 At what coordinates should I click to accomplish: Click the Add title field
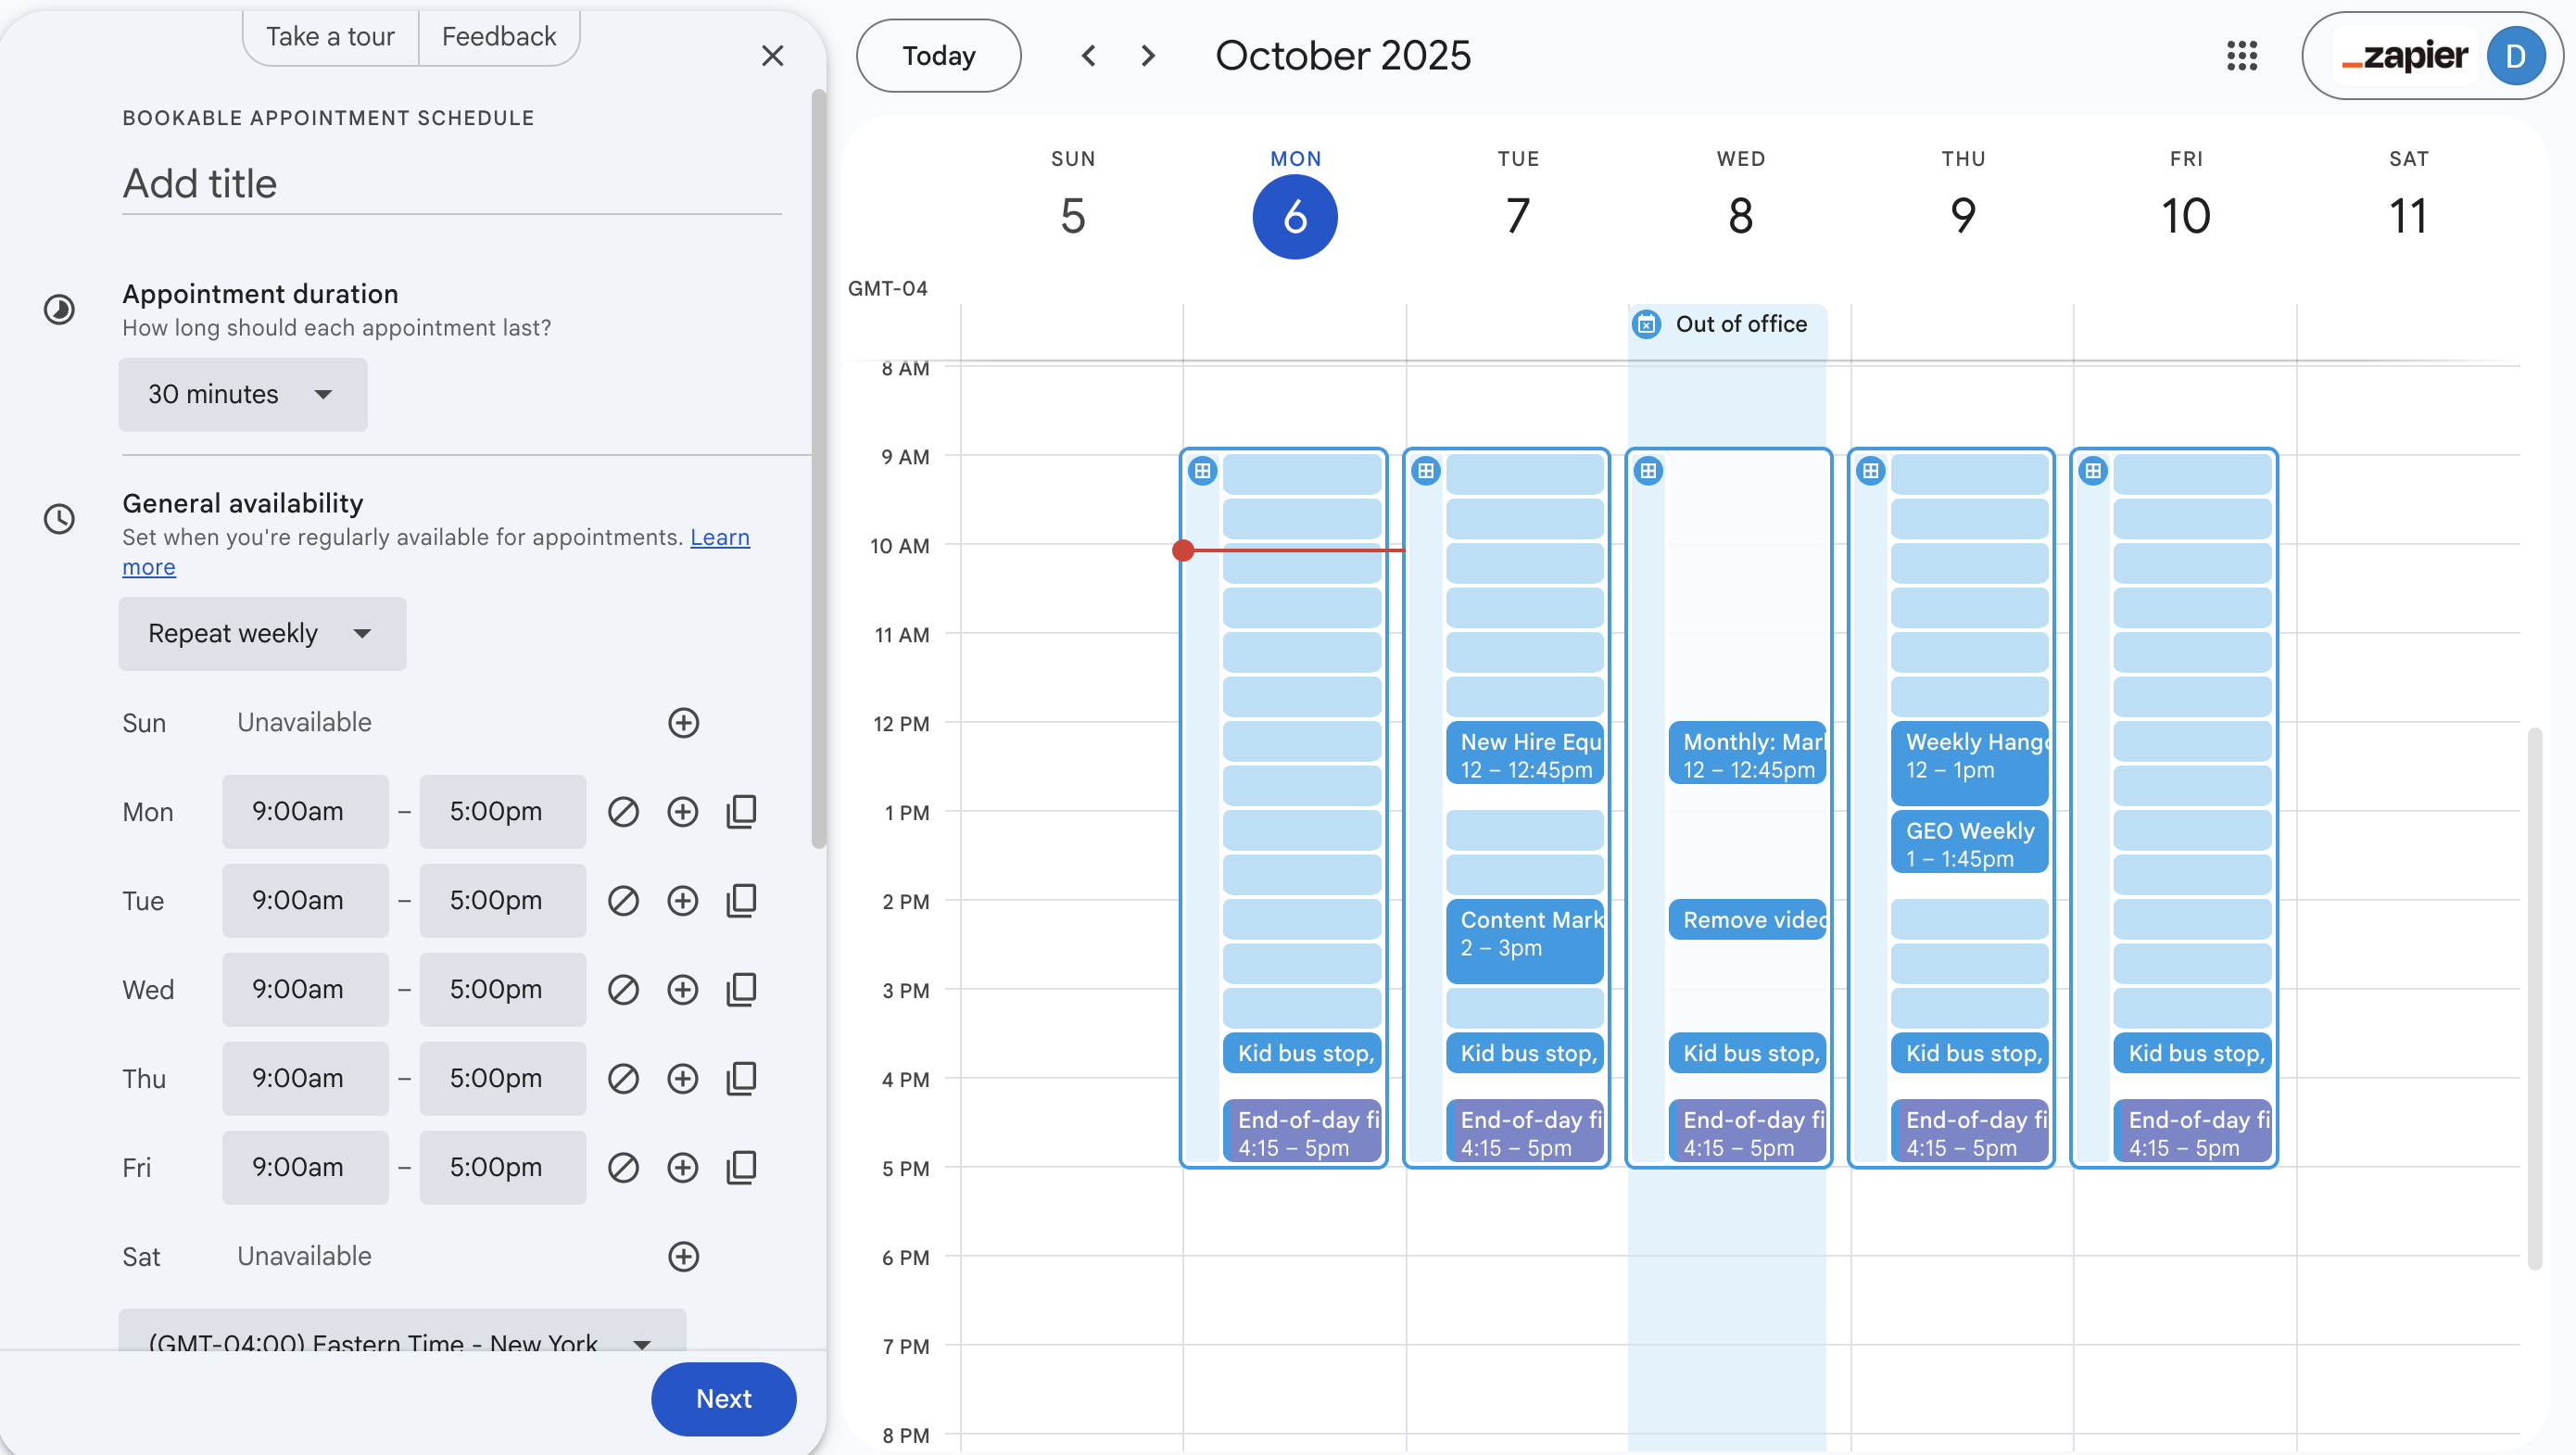pos(451,184)
